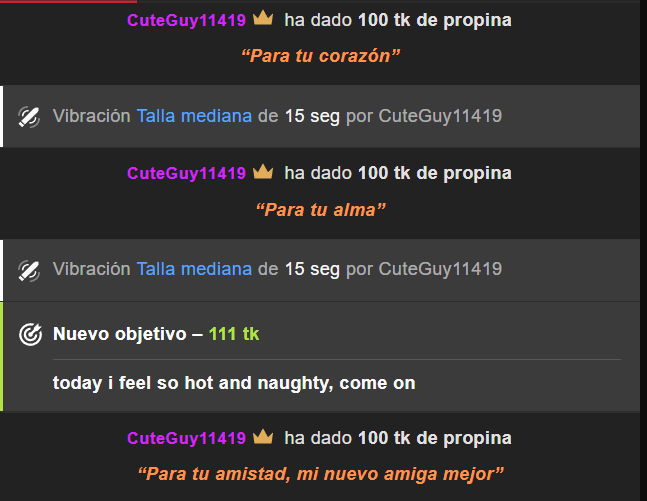Screen dimensions: 647x501
Task: Click vibration toy icon following the 'Para tu corazón' tip
Action: pyautogui.click(x=29, y=117)
